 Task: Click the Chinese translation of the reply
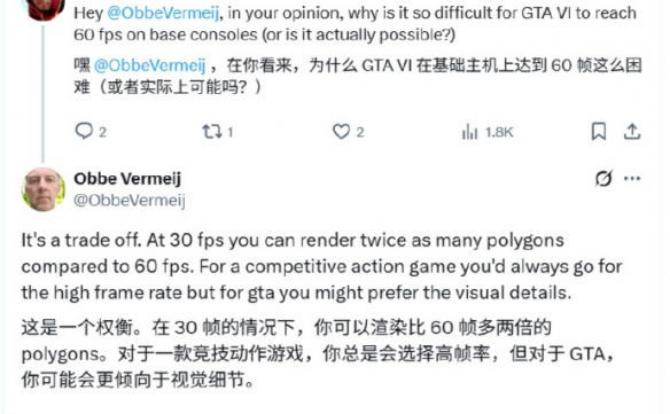317,354
